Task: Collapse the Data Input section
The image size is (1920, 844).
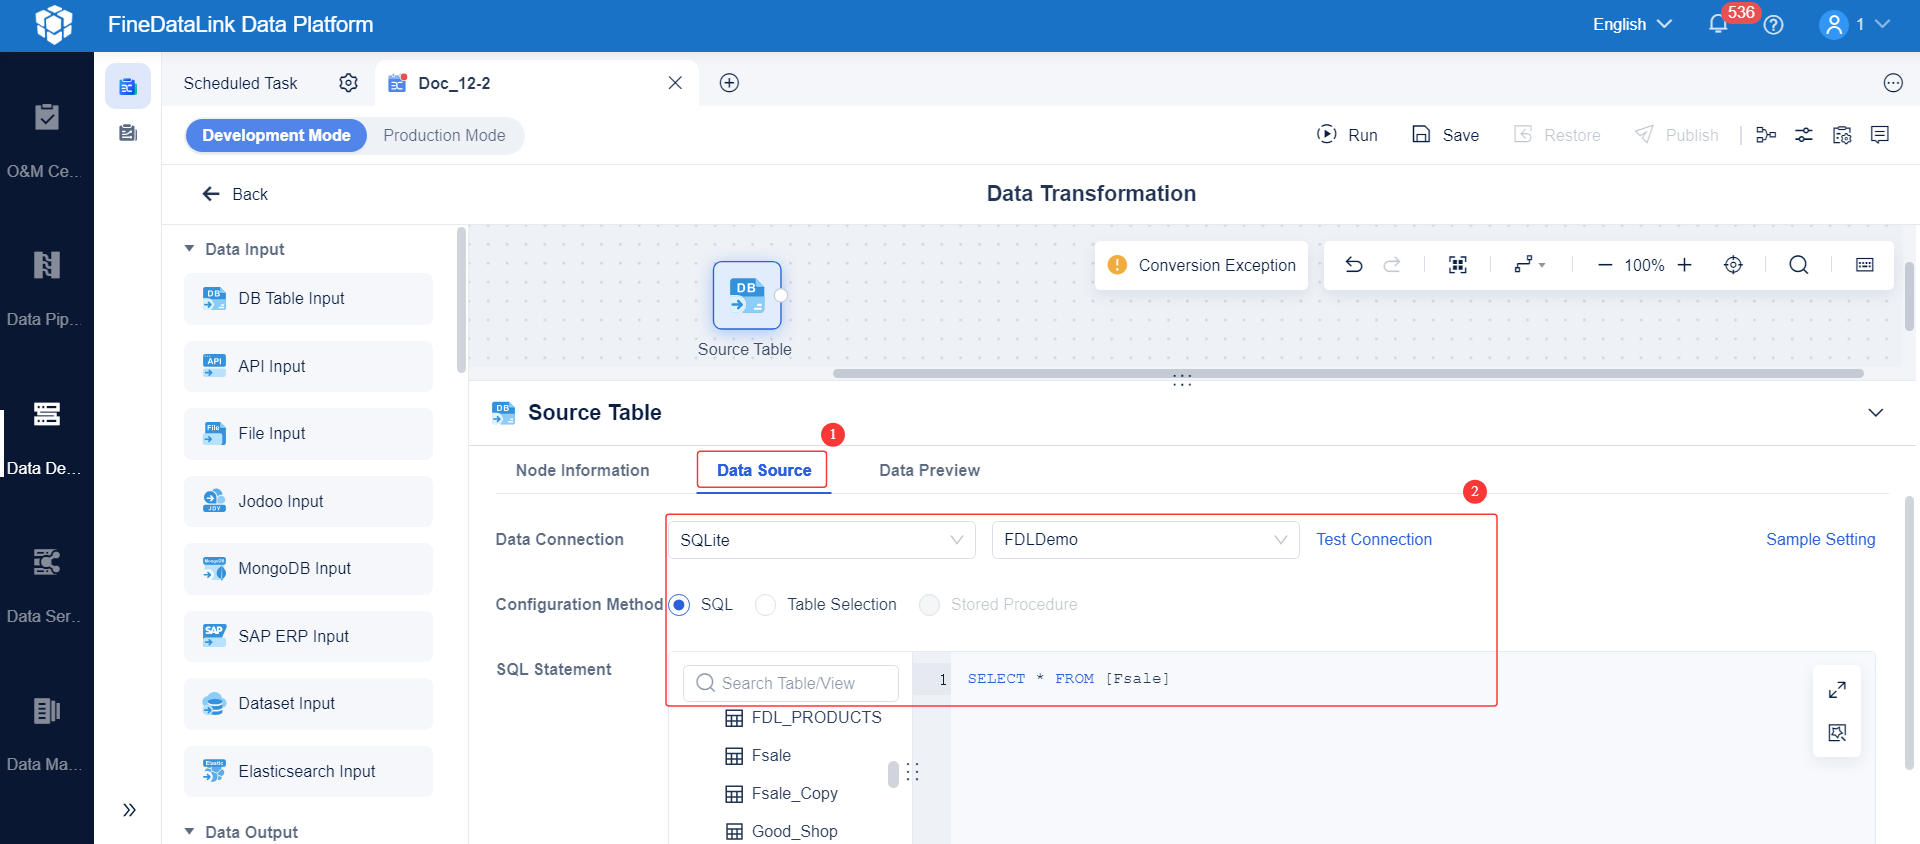Action: [x=190, y=249]
